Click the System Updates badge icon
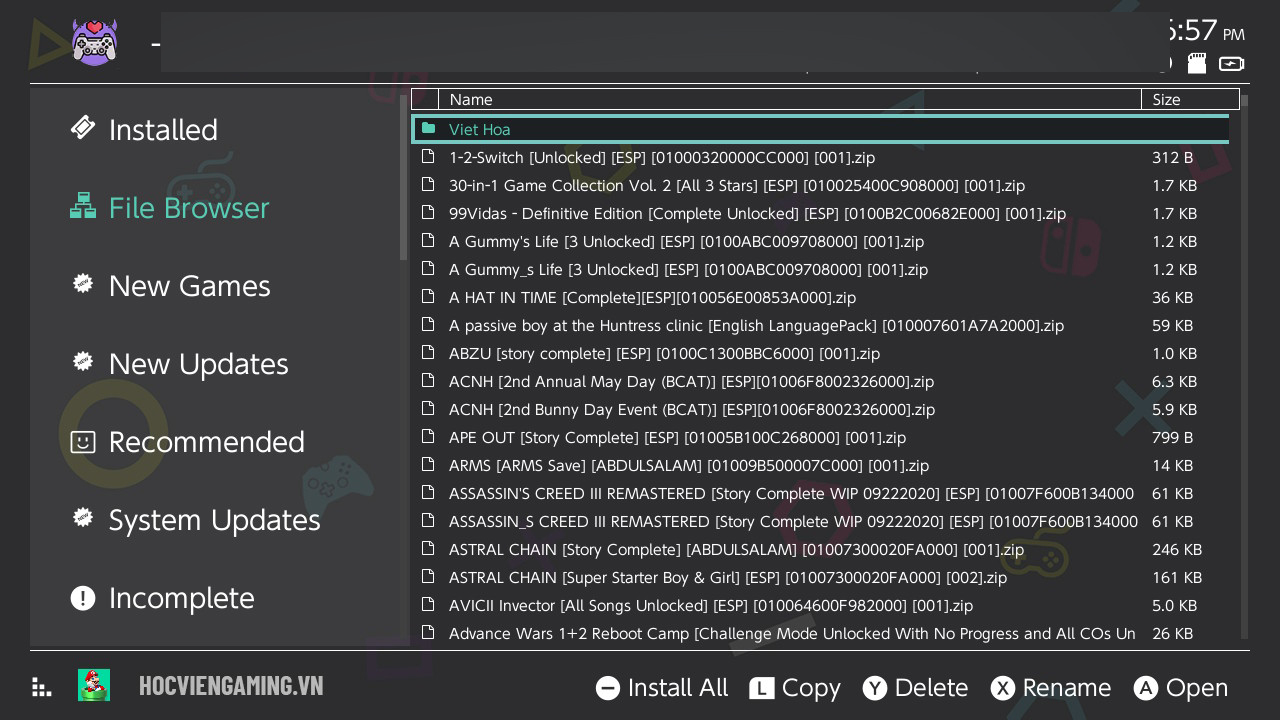The width and height of the screenshot is (1280, 720). coord(83,518)
